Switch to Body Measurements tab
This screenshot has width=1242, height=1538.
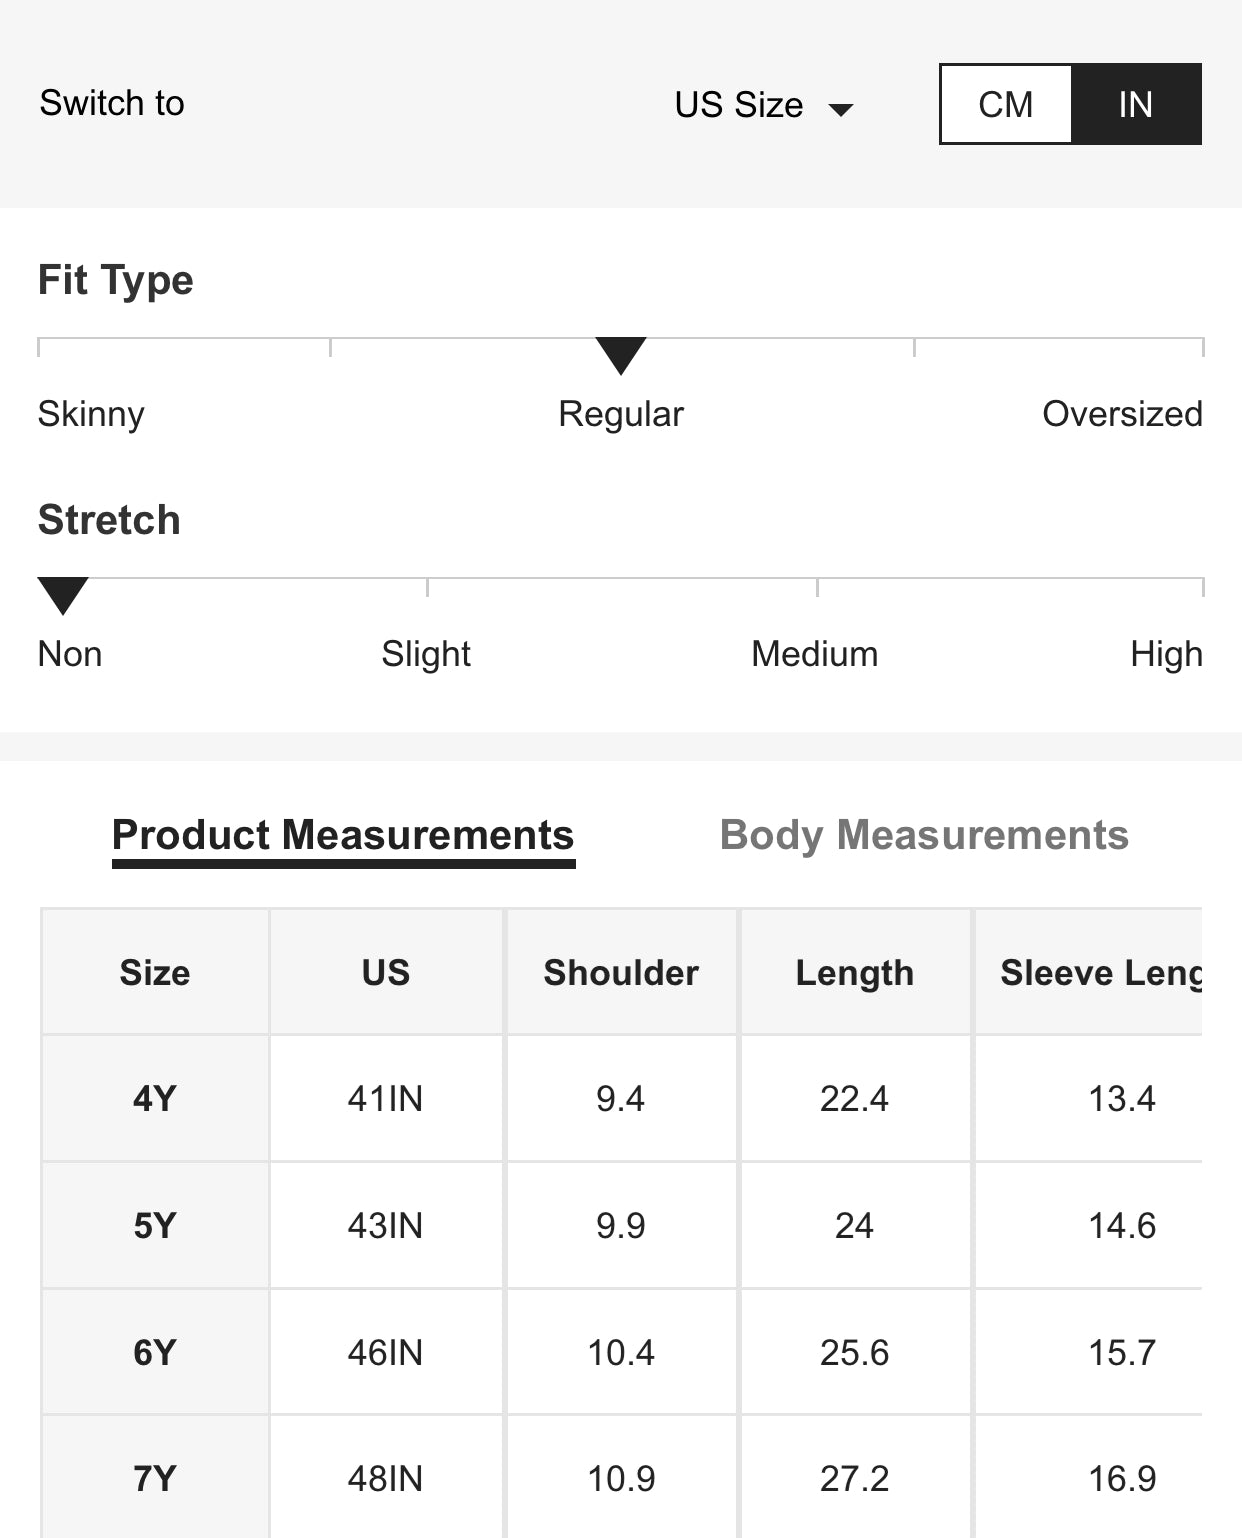924,835
